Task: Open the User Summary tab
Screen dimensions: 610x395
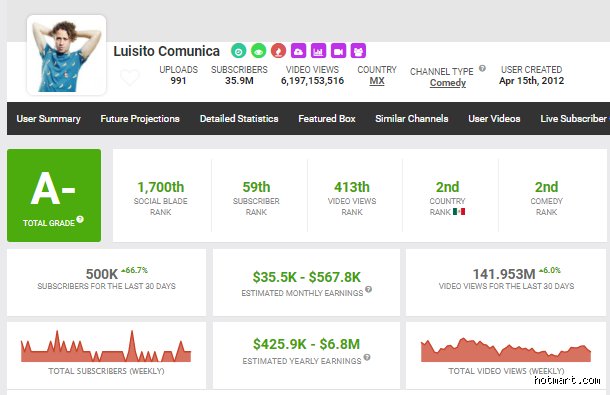Action: coord(48,119)
